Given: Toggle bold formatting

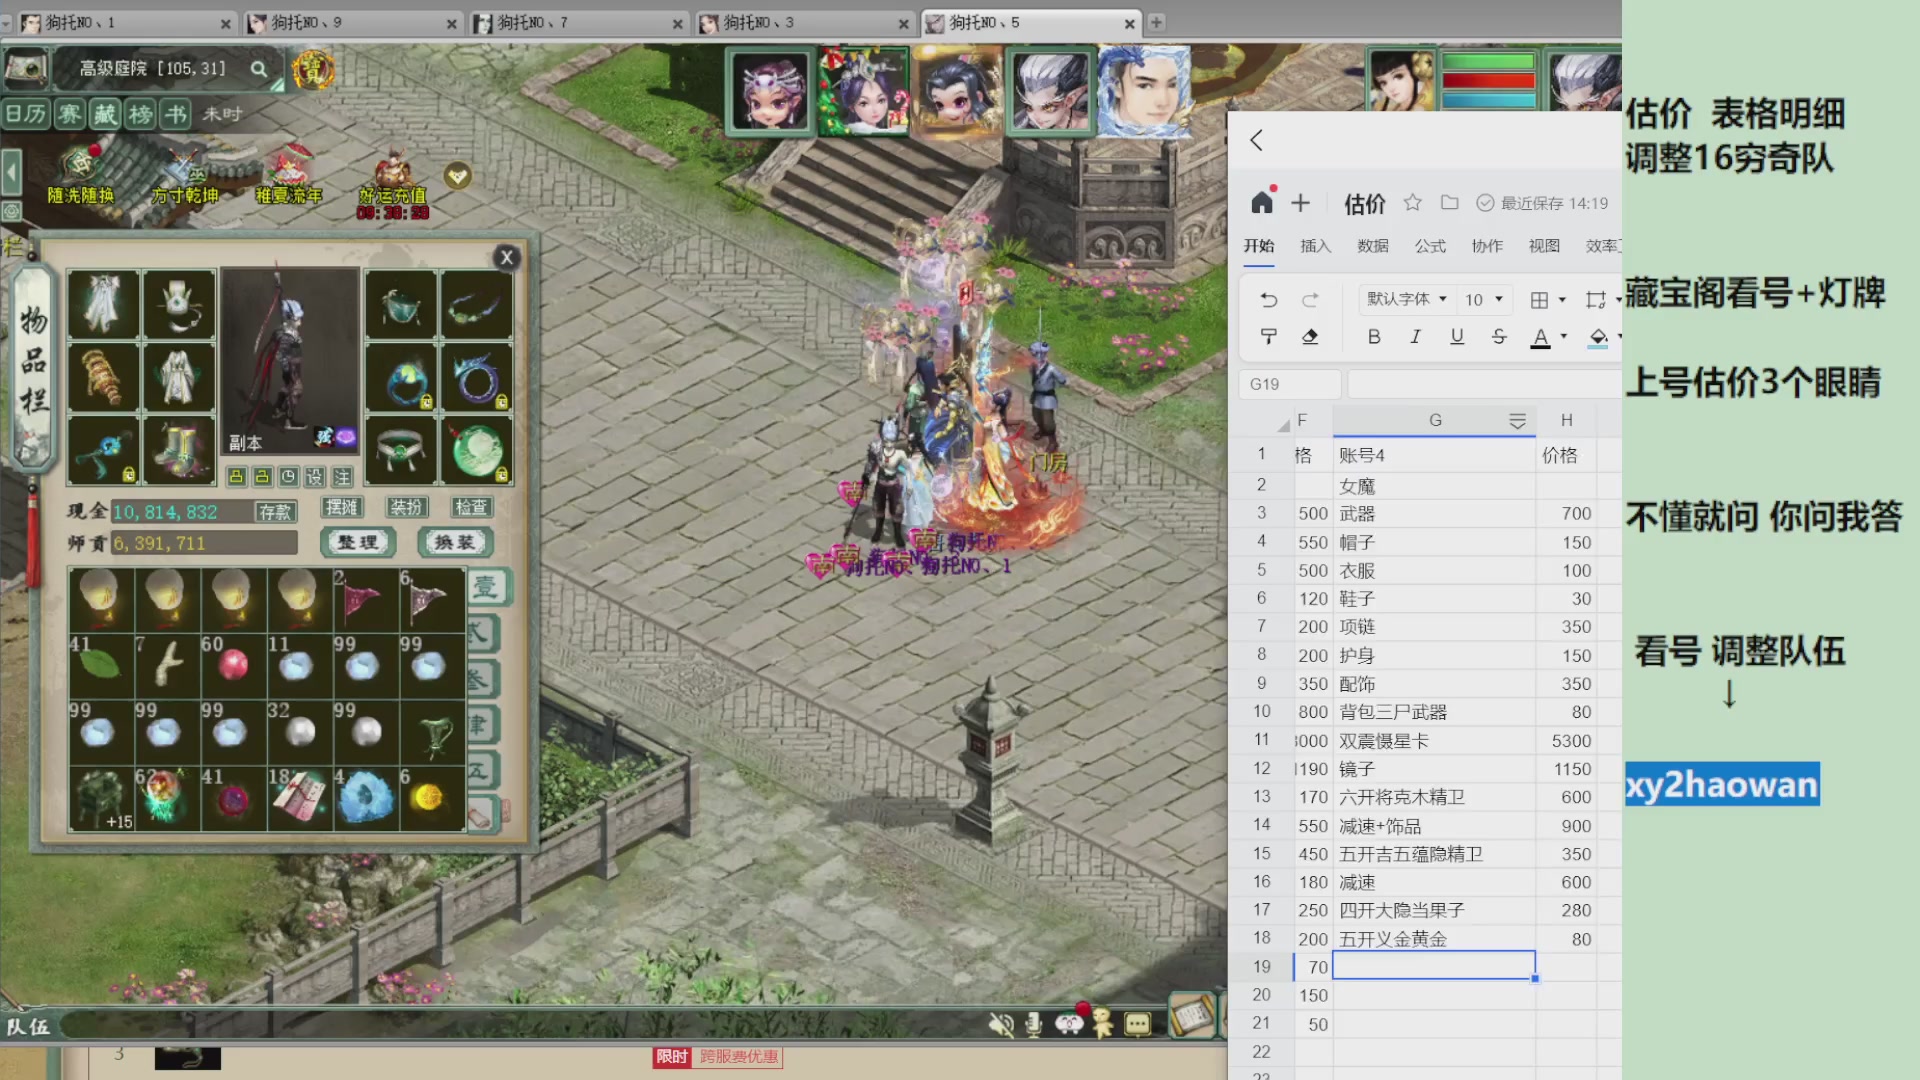Looking at the screenshot, I should pyautogui.click(x=1374, y=337).
